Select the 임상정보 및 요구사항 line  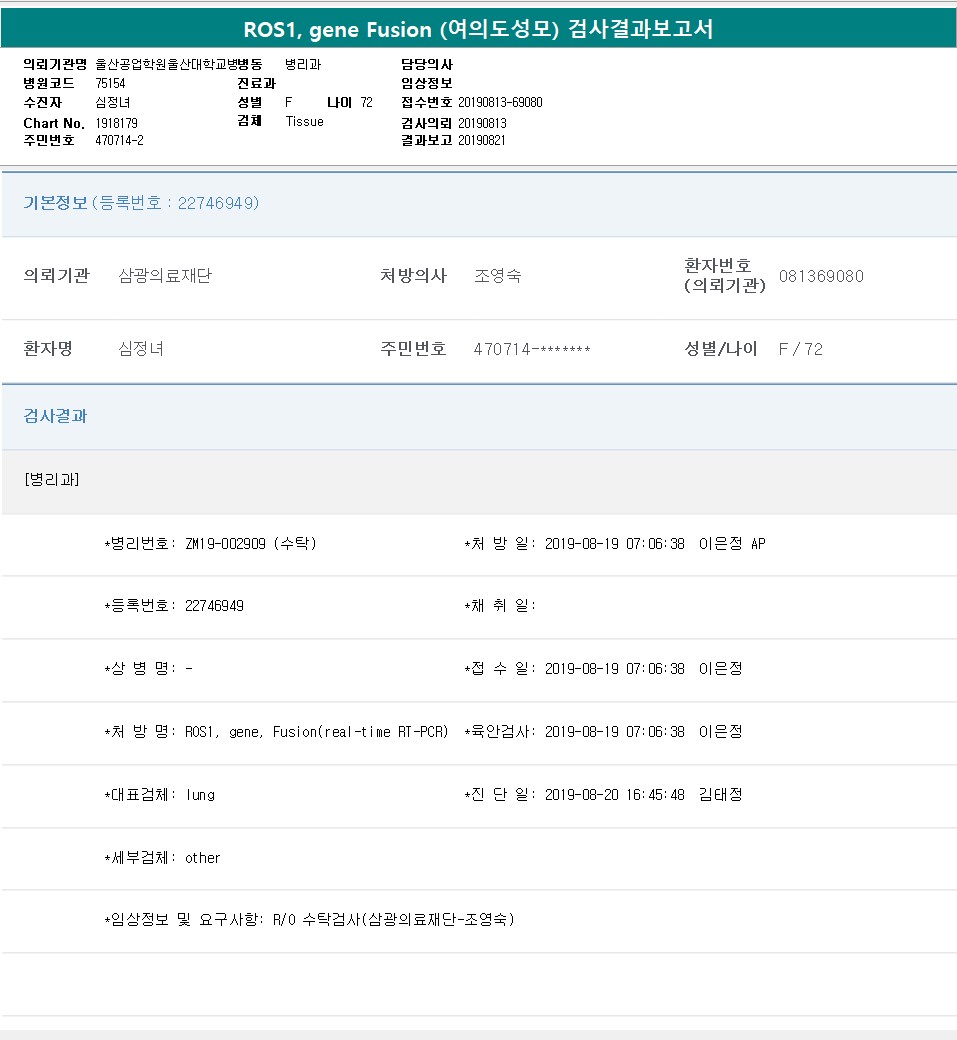[x=309, y=920]
